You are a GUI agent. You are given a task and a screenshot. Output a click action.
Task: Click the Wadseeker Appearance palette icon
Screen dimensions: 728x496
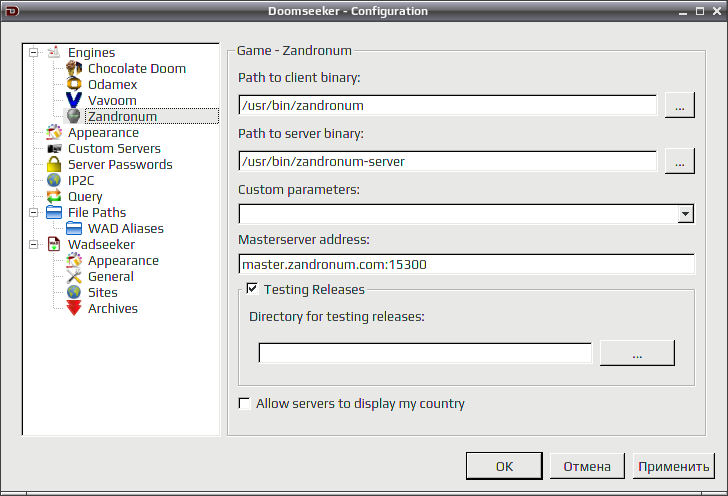(x=74, y=261)
